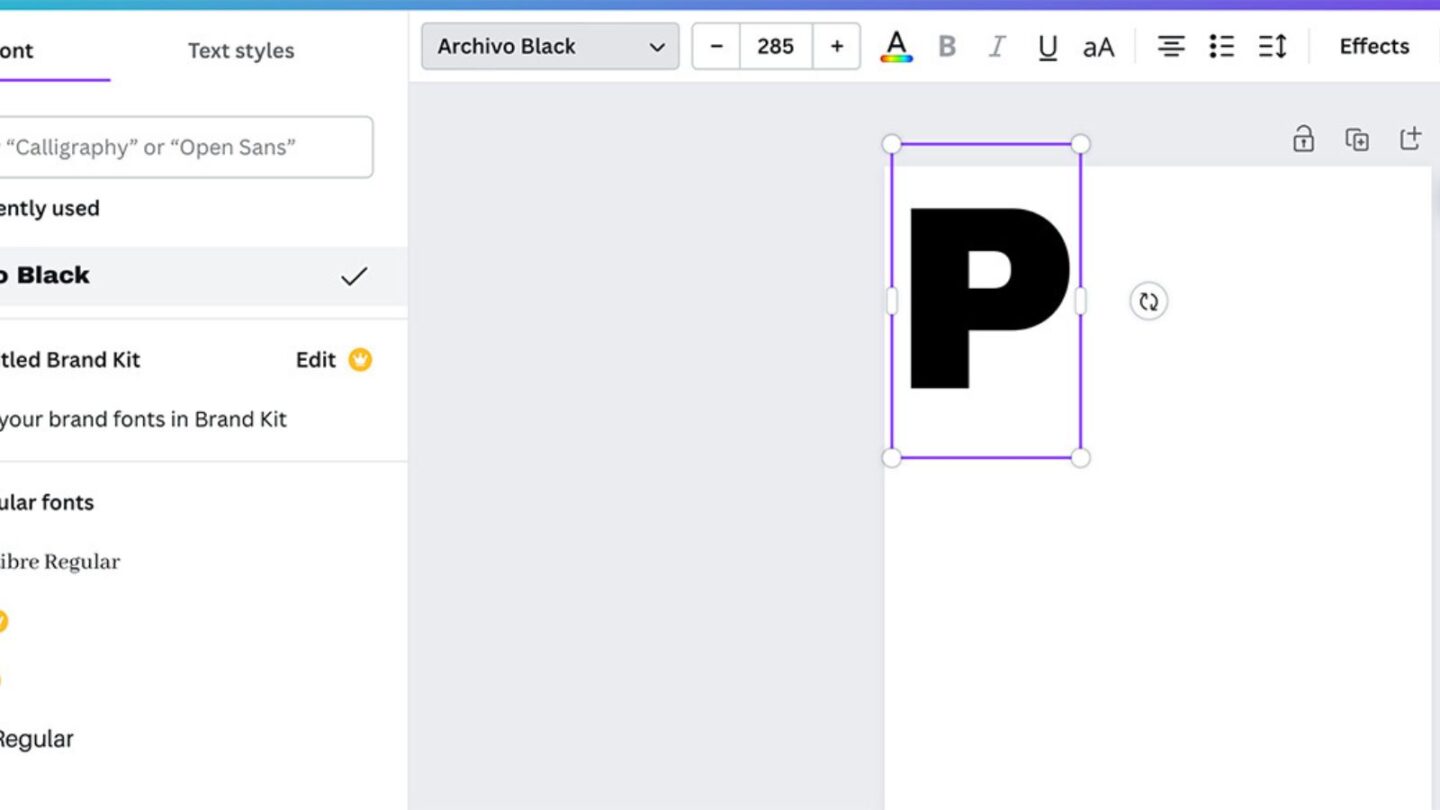Viewport: 1440px width, 810px height.
Task: Switch to the Text styles tab
Action: [x=241, y=51]
